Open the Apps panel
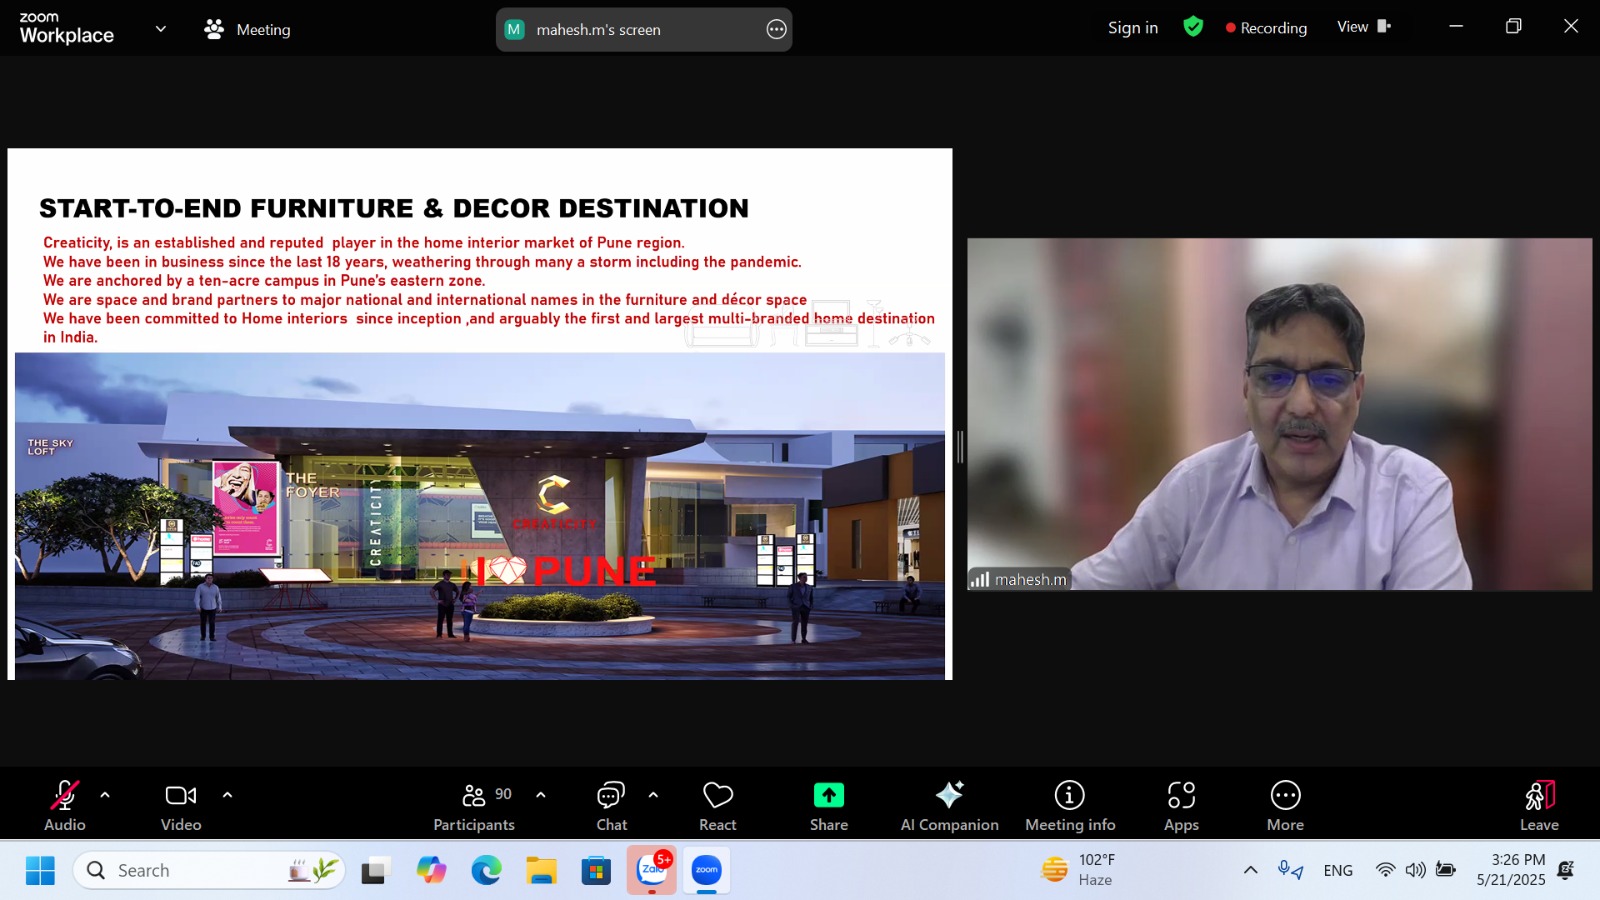Viewport: 1600px width, 900px height. click(1181, 805)
